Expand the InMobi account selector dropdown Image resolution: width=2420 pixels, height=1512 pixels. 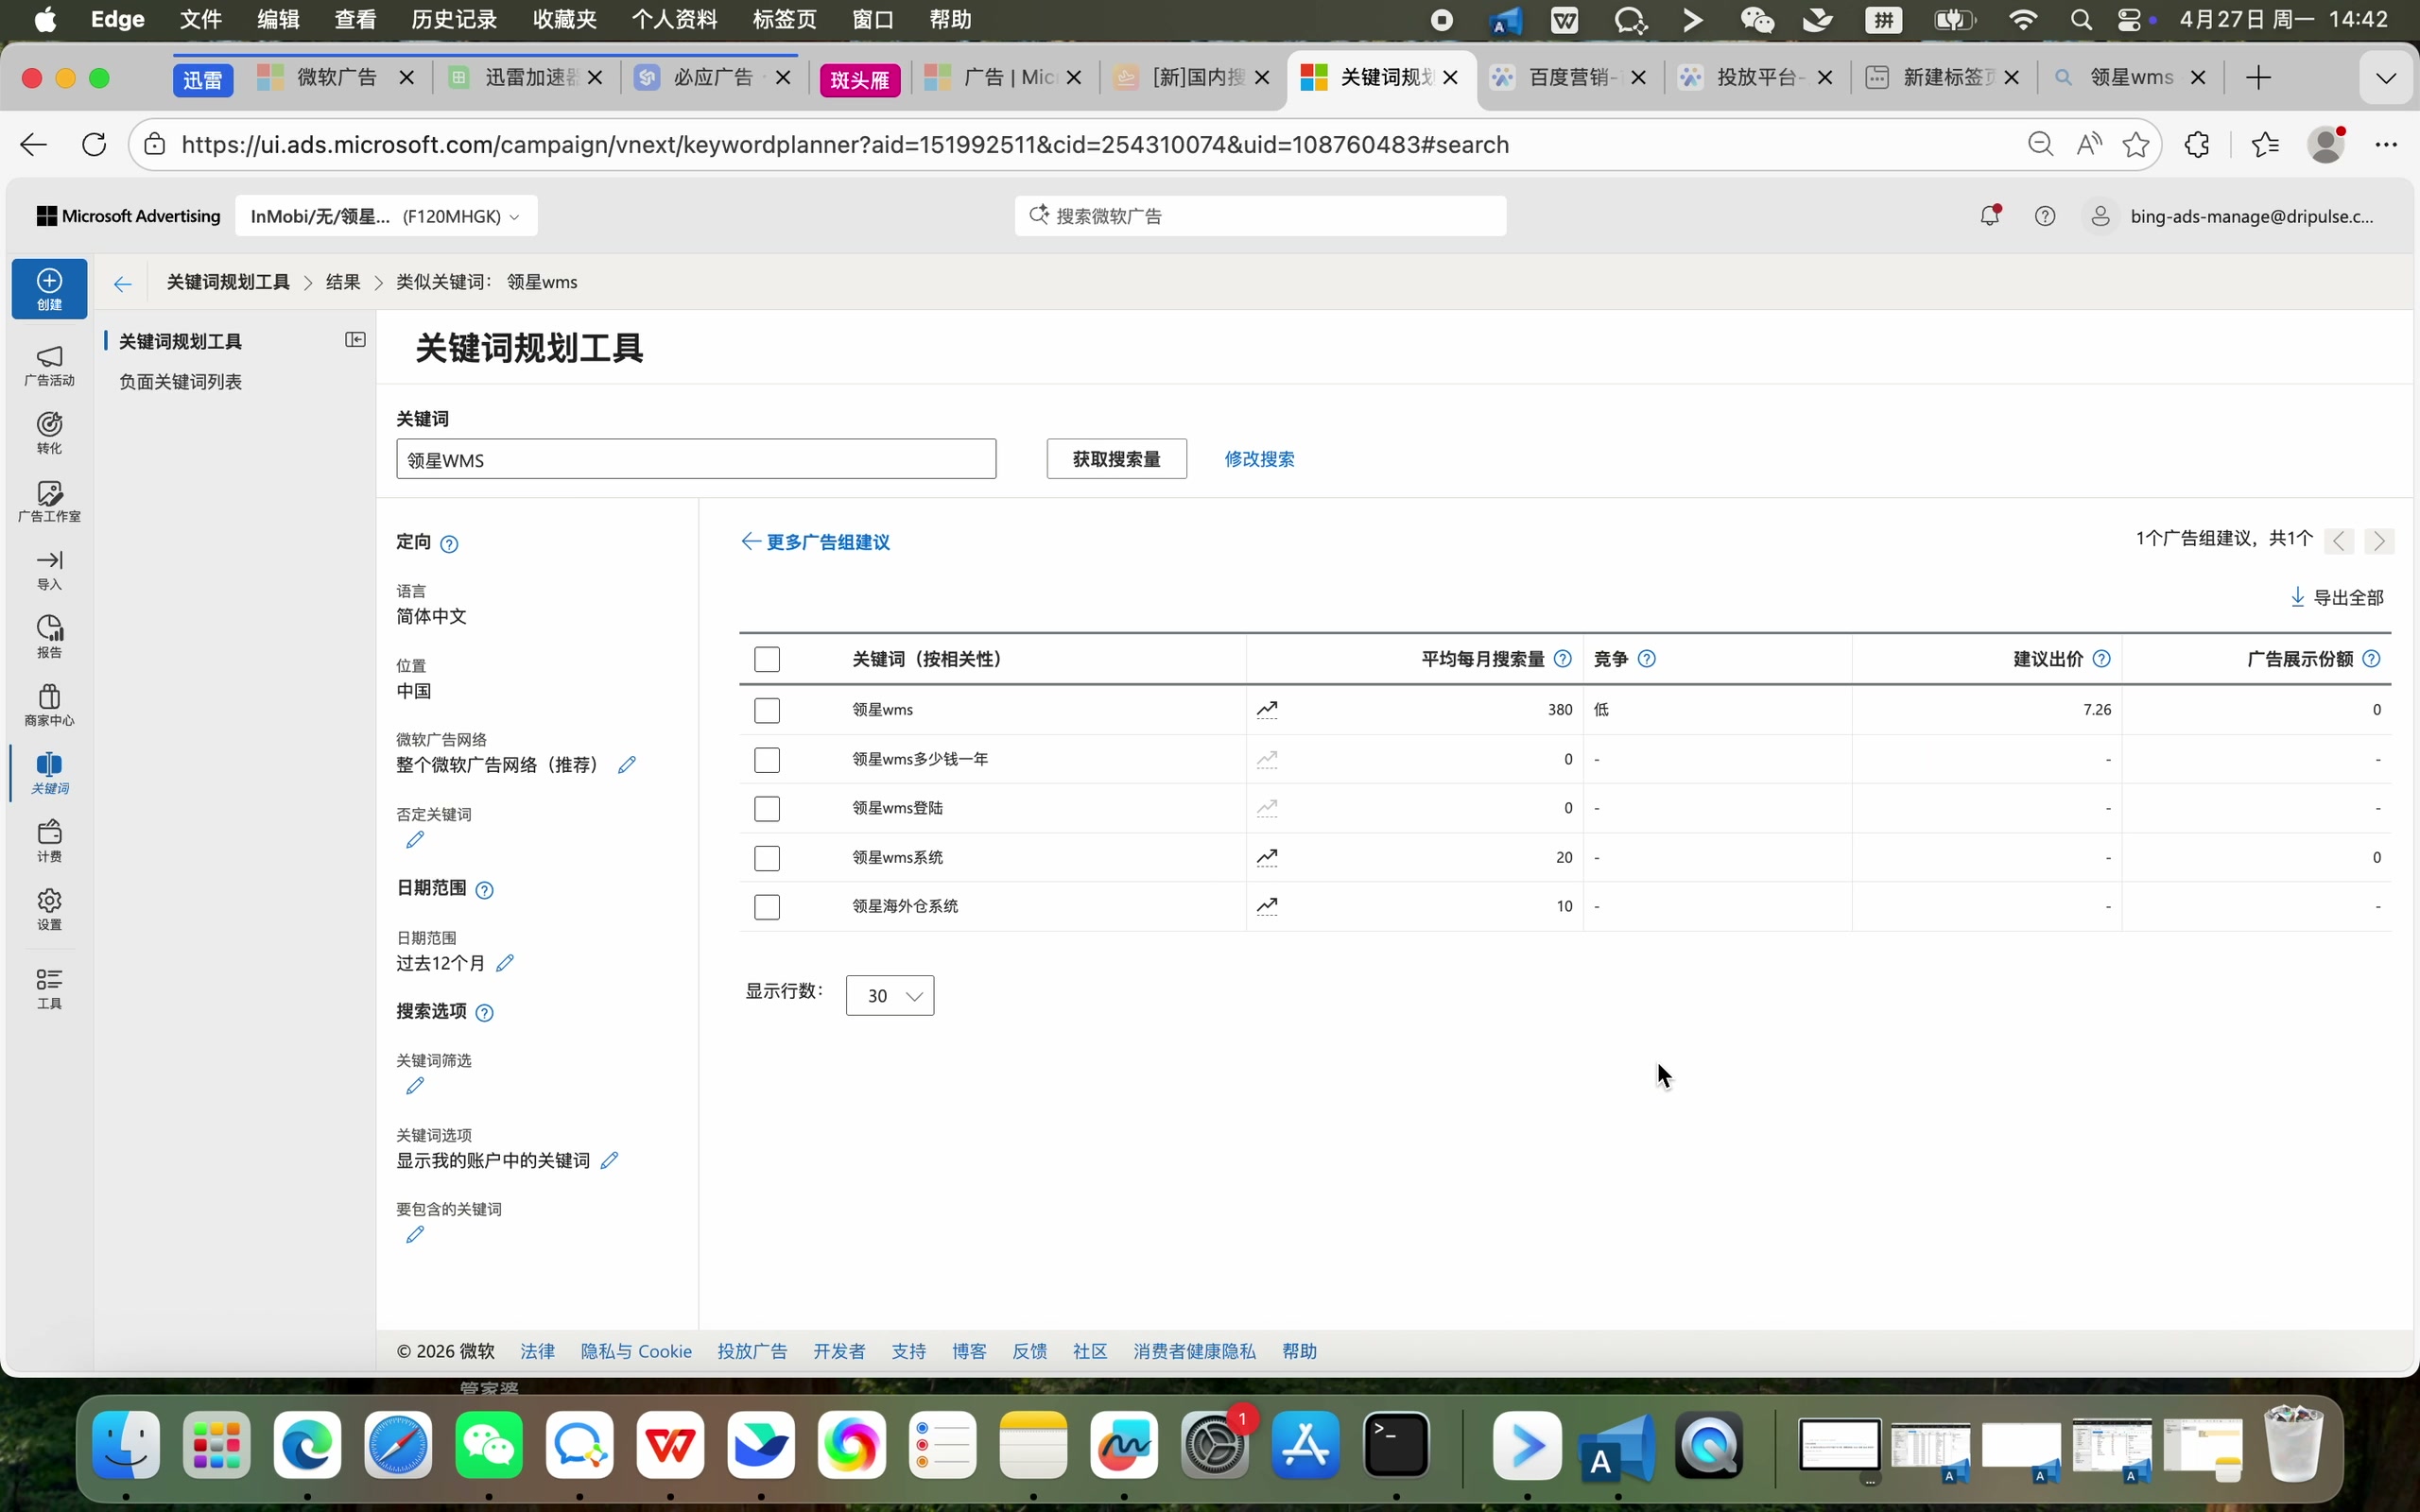pyautogui.click(x=386, y=216)
